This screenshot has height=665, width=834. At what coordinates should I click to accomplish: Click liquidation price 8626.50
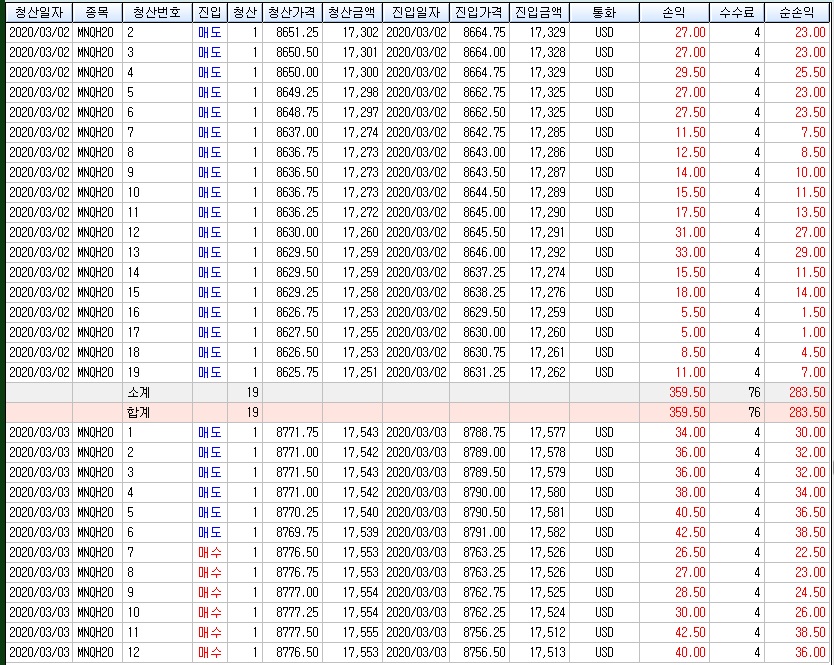(297, 352)
